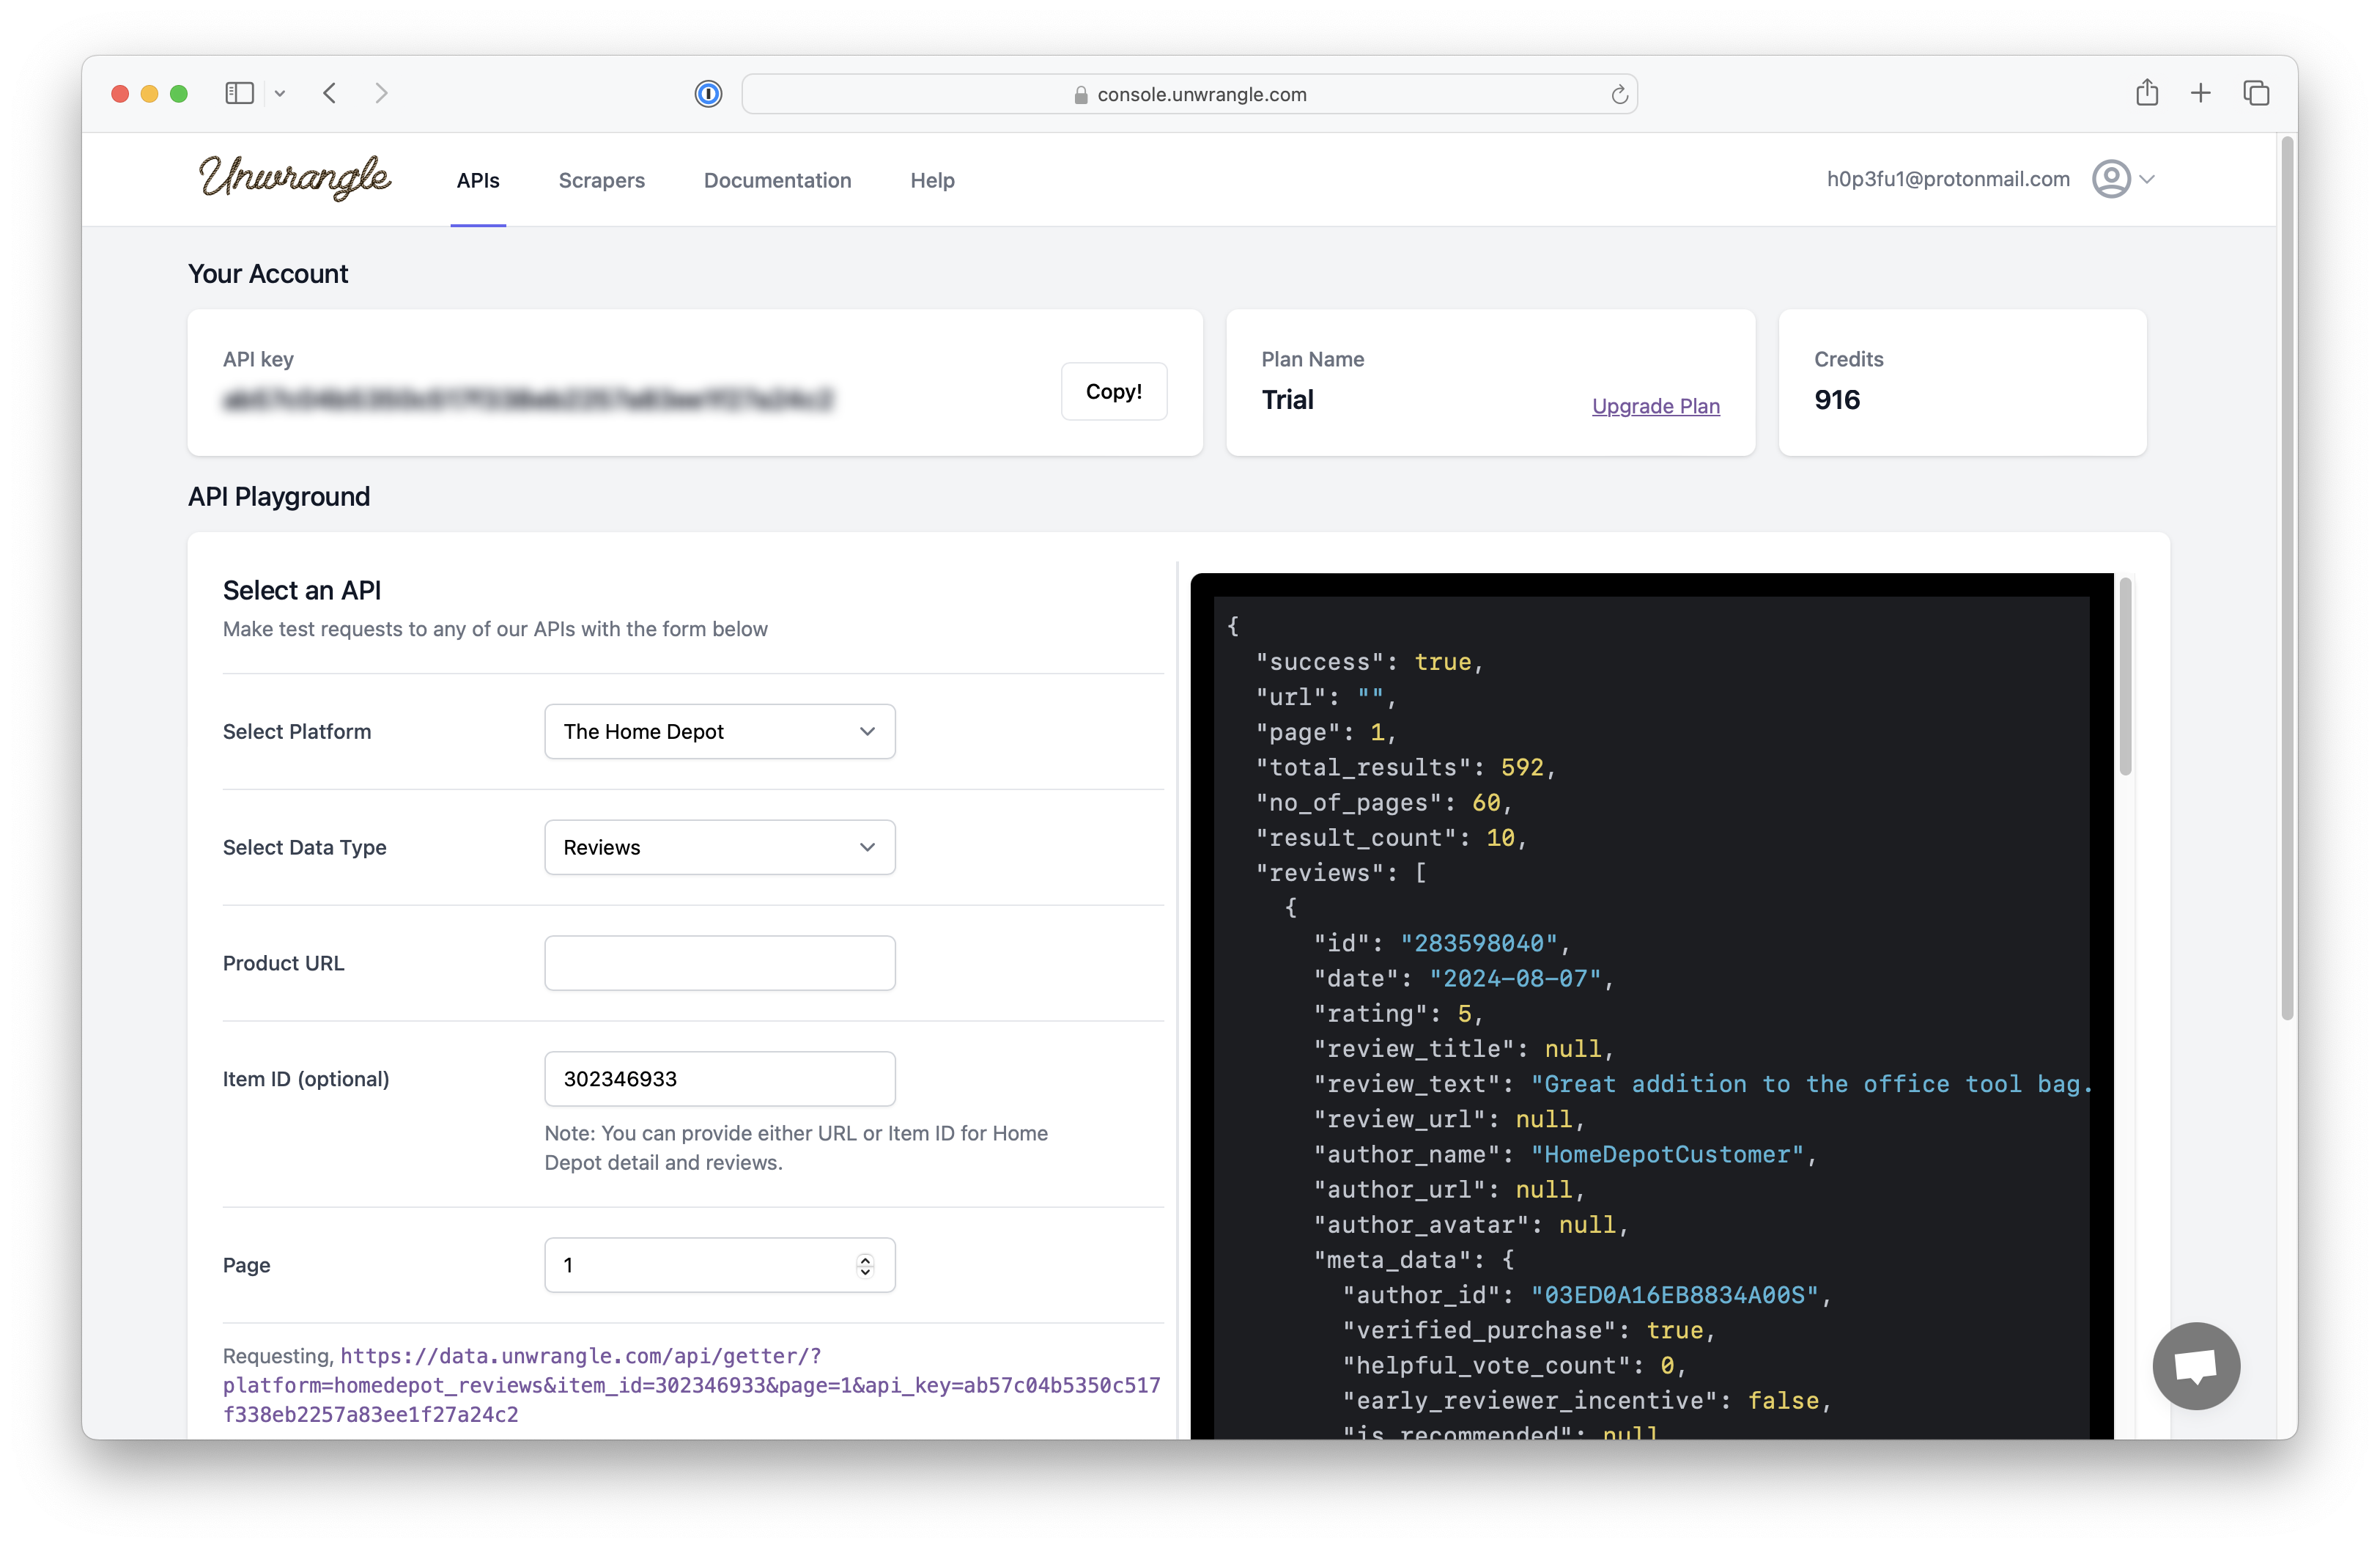Open the data.unwrangle.com request URL link
The height and width of the screenshot is (1548, 2380).
(691, 1385)
